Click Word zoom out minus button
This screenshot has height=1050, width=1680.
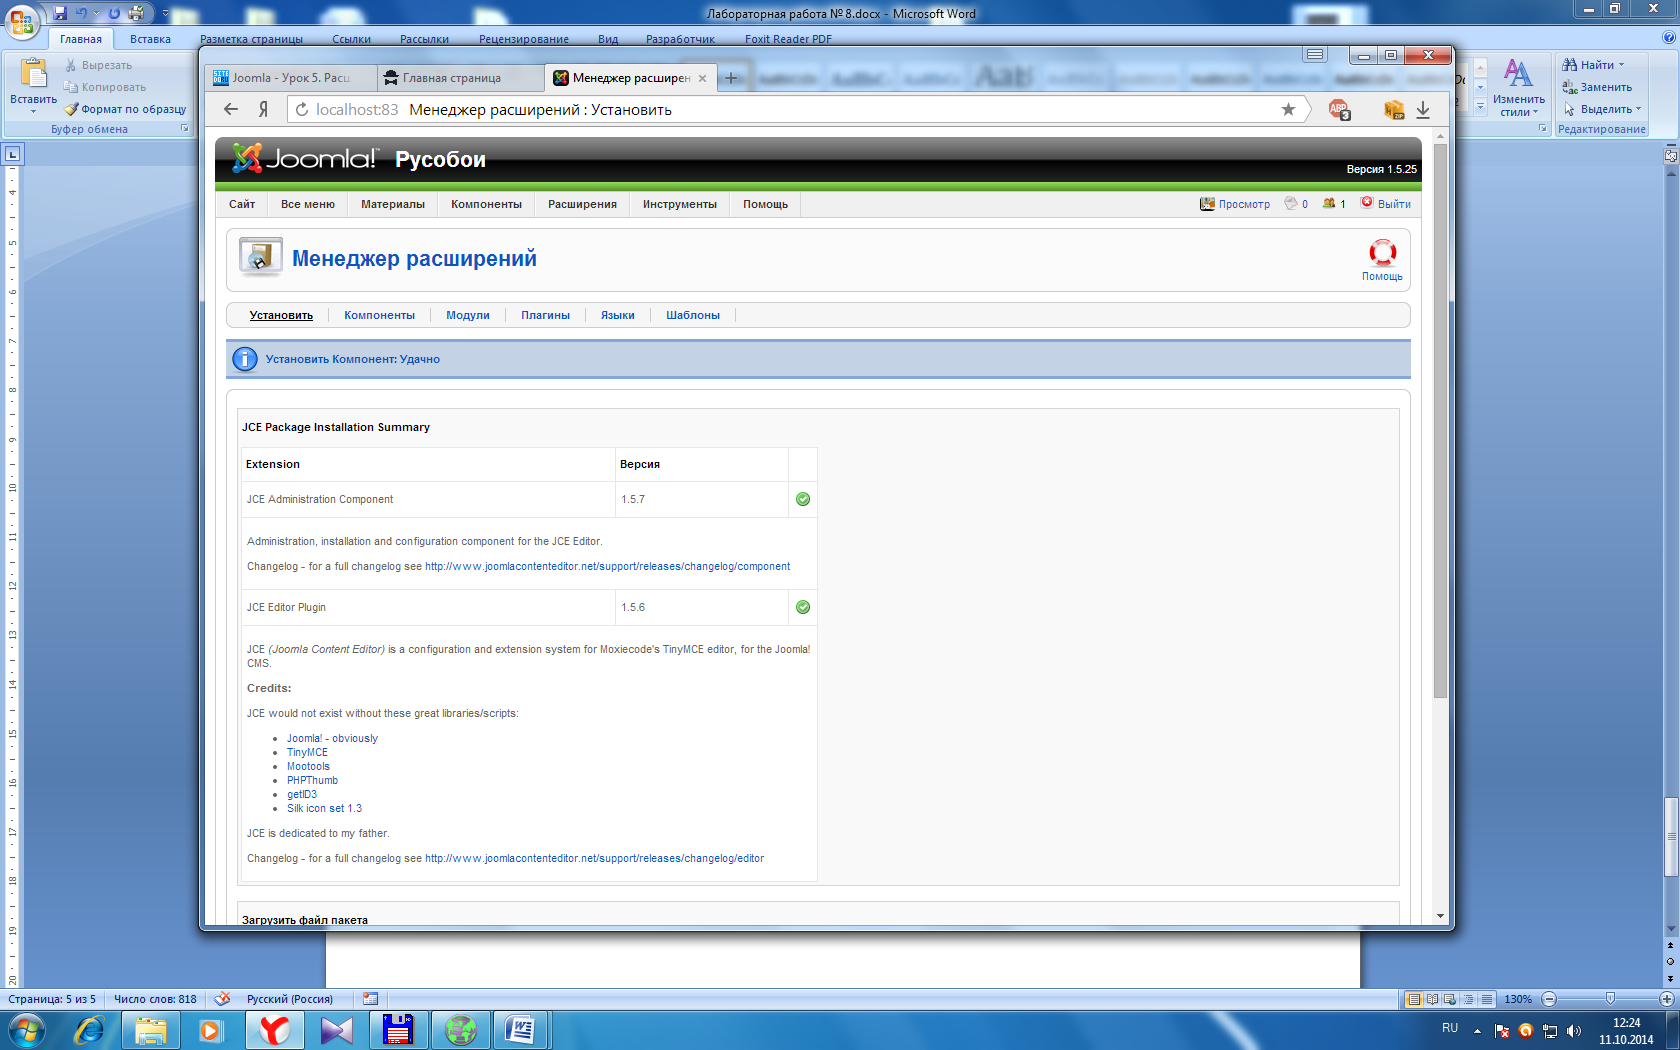tap(1549, 998)
